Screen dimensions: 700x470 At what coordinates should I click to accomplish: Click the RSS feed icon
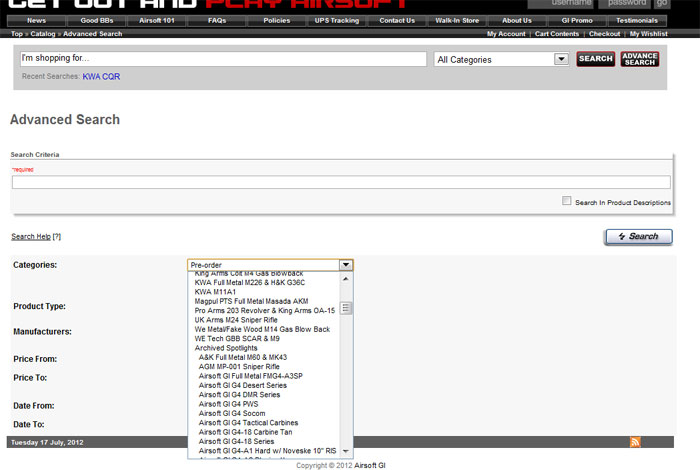[x=635, y=442]
